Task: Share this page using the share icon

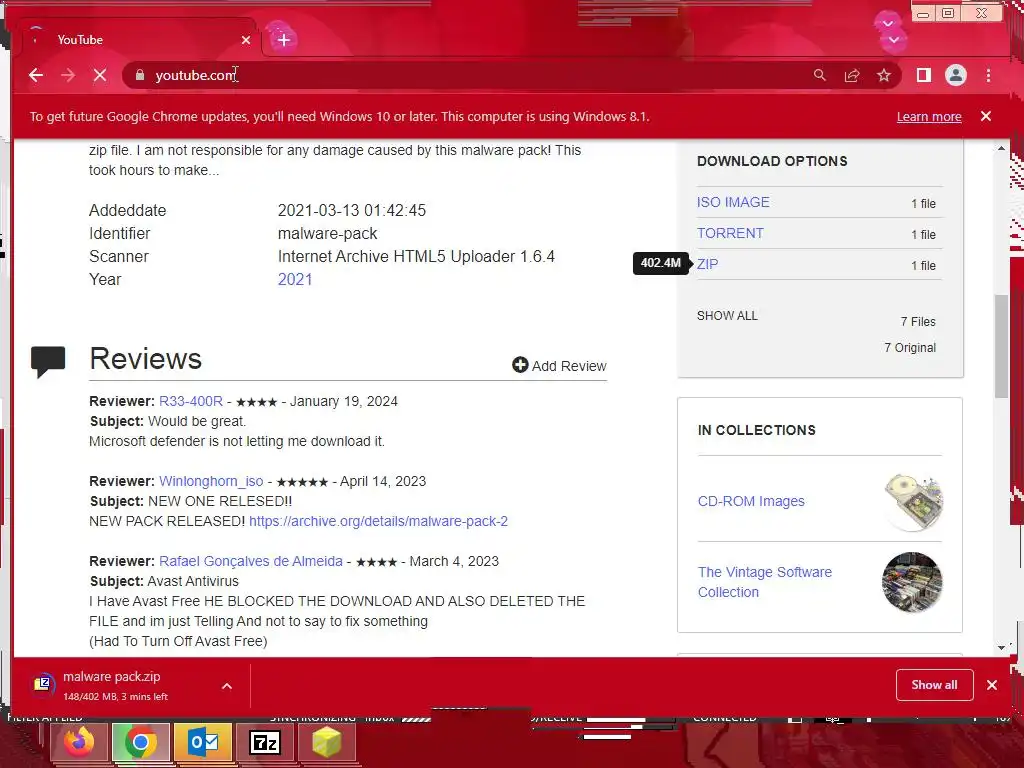Action: click(852, 75)
